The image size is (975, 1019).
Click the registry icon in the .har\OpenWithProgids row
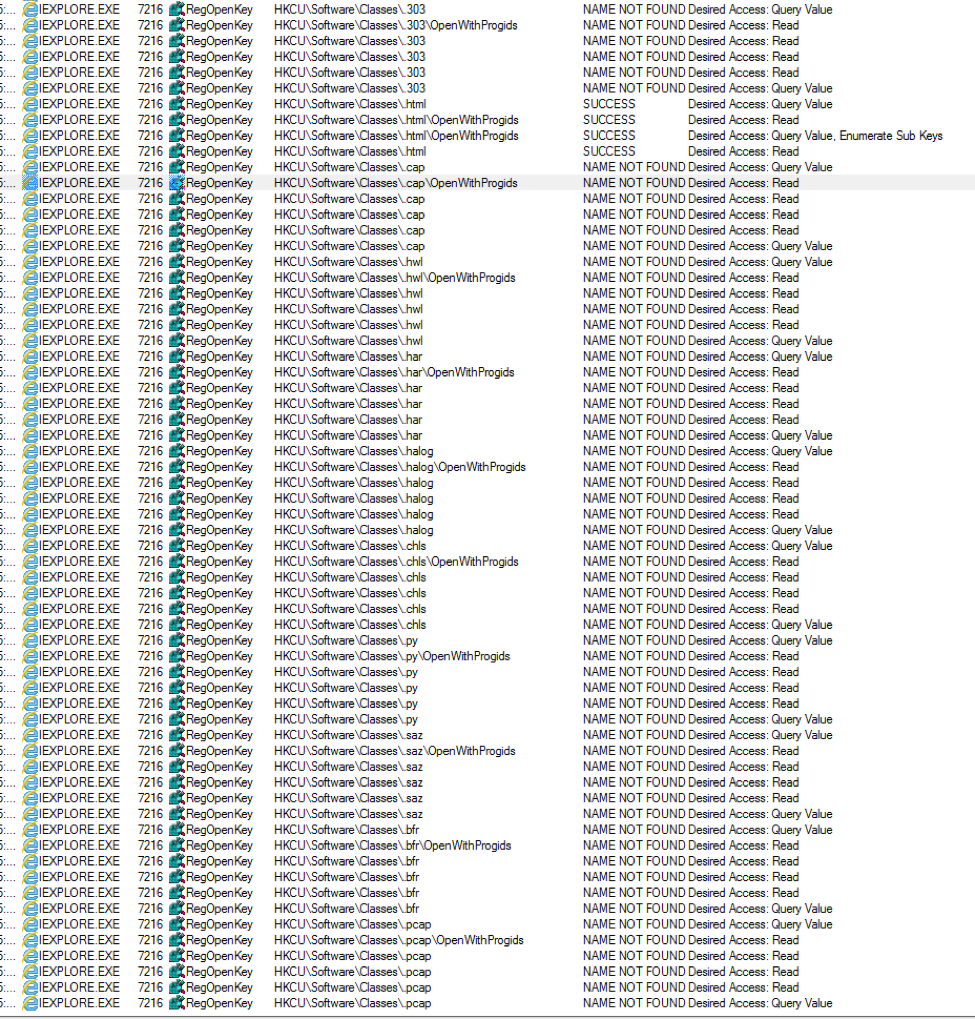177,372
